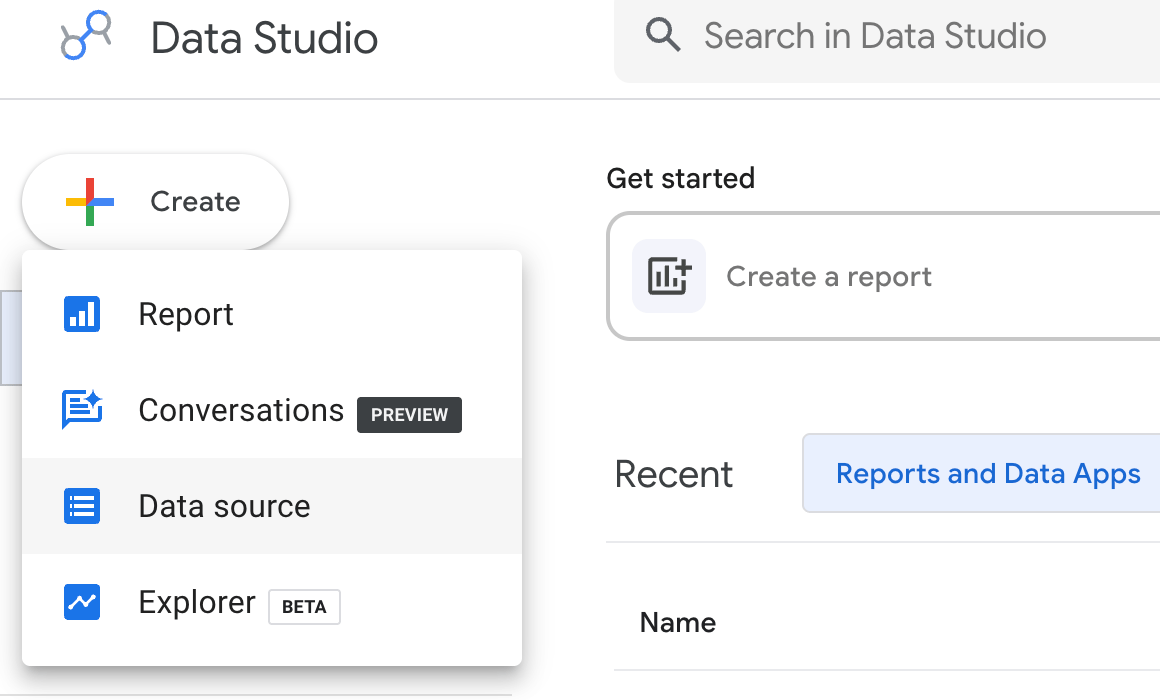The image size is (1160, 700).
Task: Click the search magnifier icon
Action: (662, 35)
